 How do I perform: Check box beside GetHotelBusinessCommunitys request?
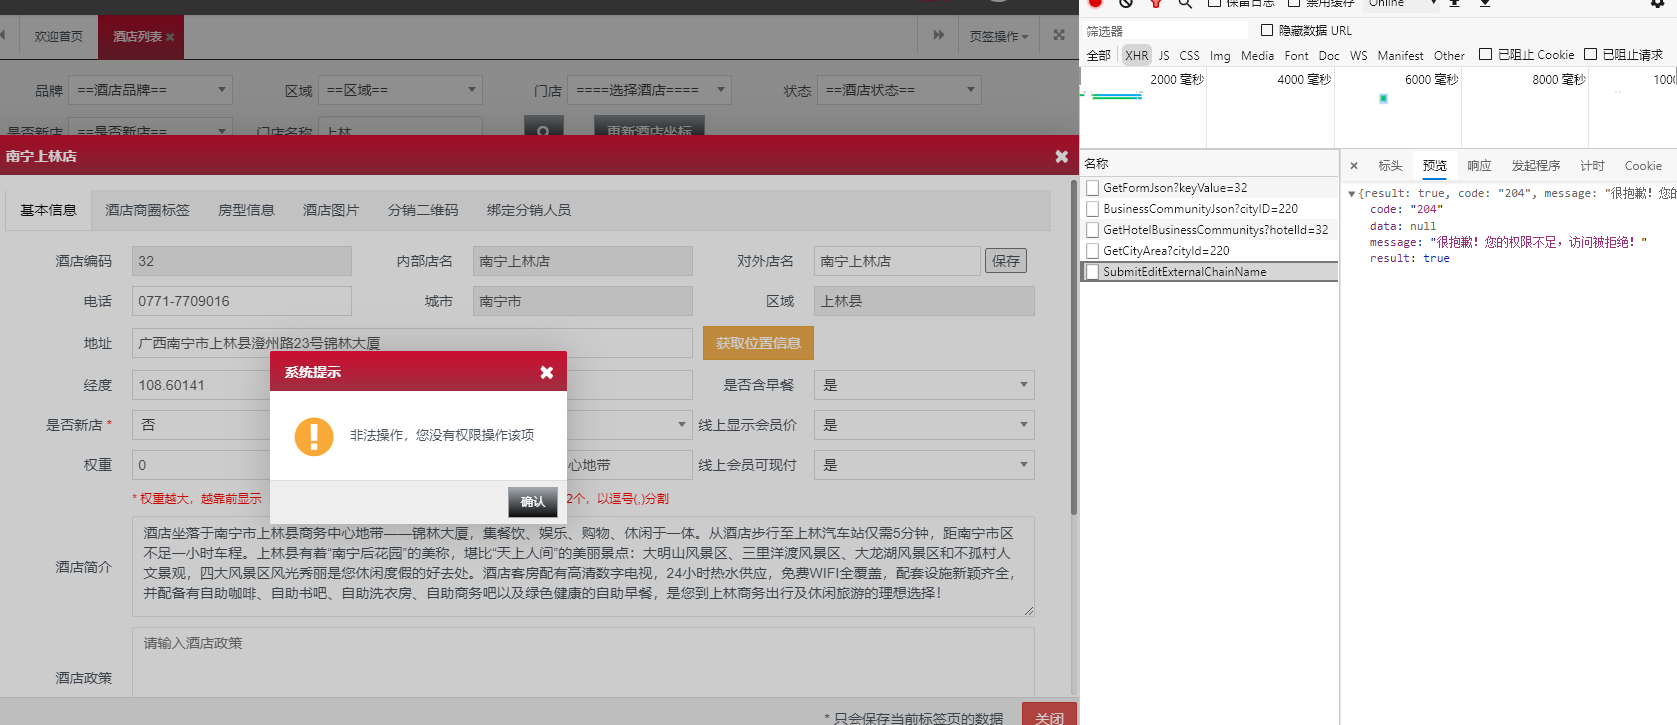[x=1093, y=230]
